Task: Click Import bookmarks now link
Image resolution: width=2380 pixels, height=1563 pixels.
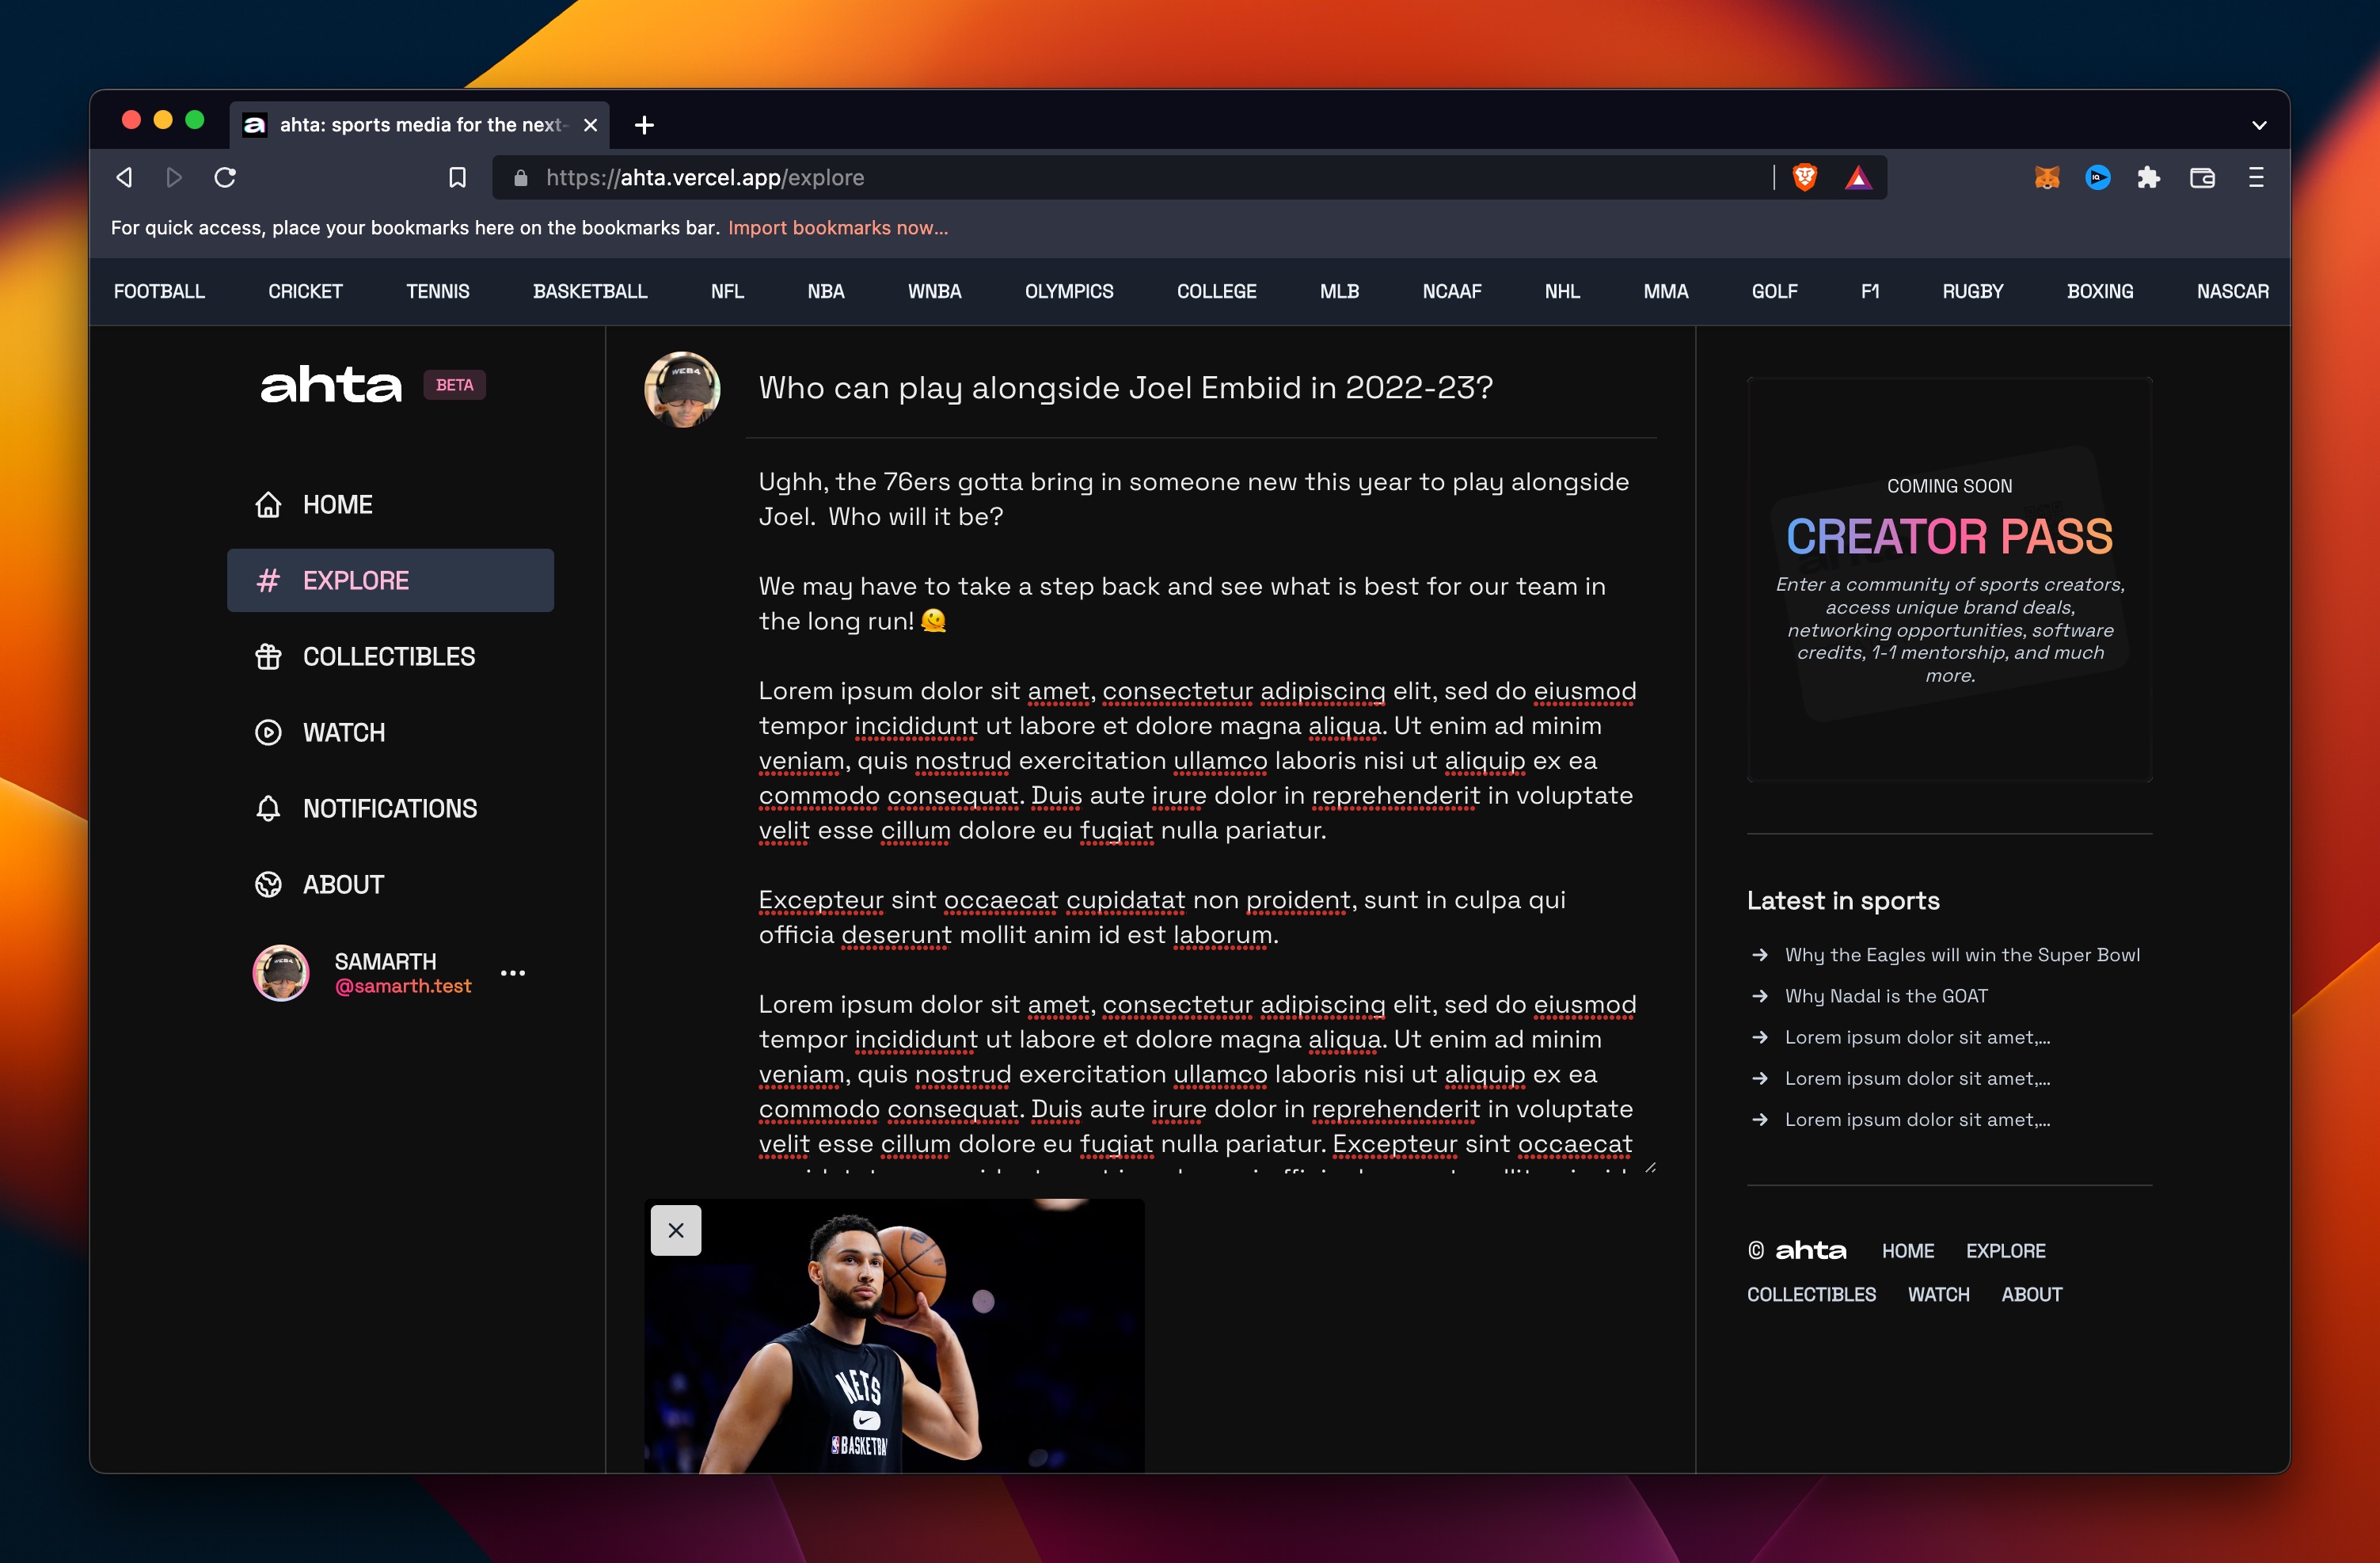Action: [x=838, y=227]
